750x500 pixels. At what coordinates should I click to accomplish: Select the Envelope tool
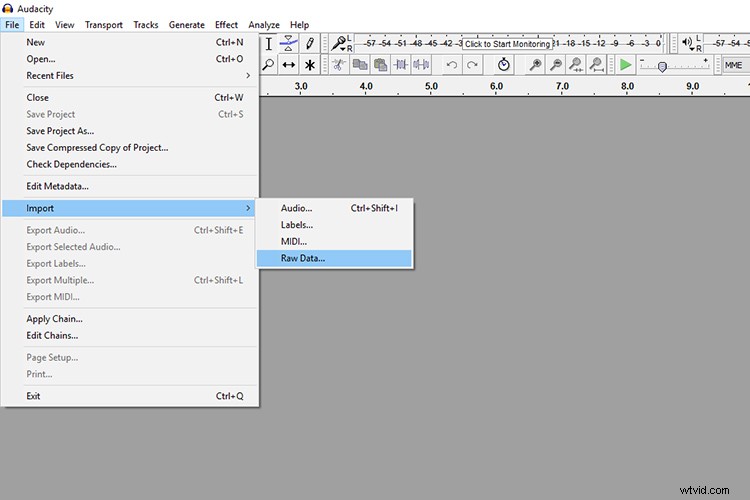tap(289, 43)
